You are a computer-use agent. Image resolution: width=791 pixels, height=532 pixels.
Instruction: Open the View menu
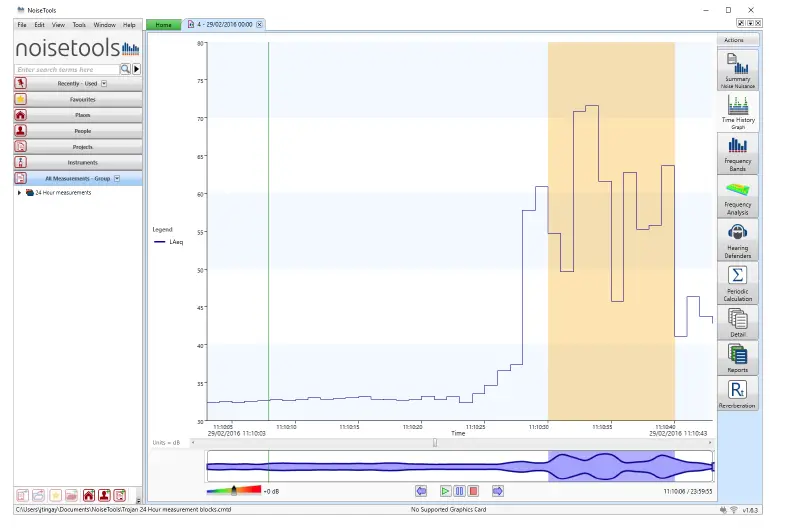pyautogui.click(x=59, y=25)
